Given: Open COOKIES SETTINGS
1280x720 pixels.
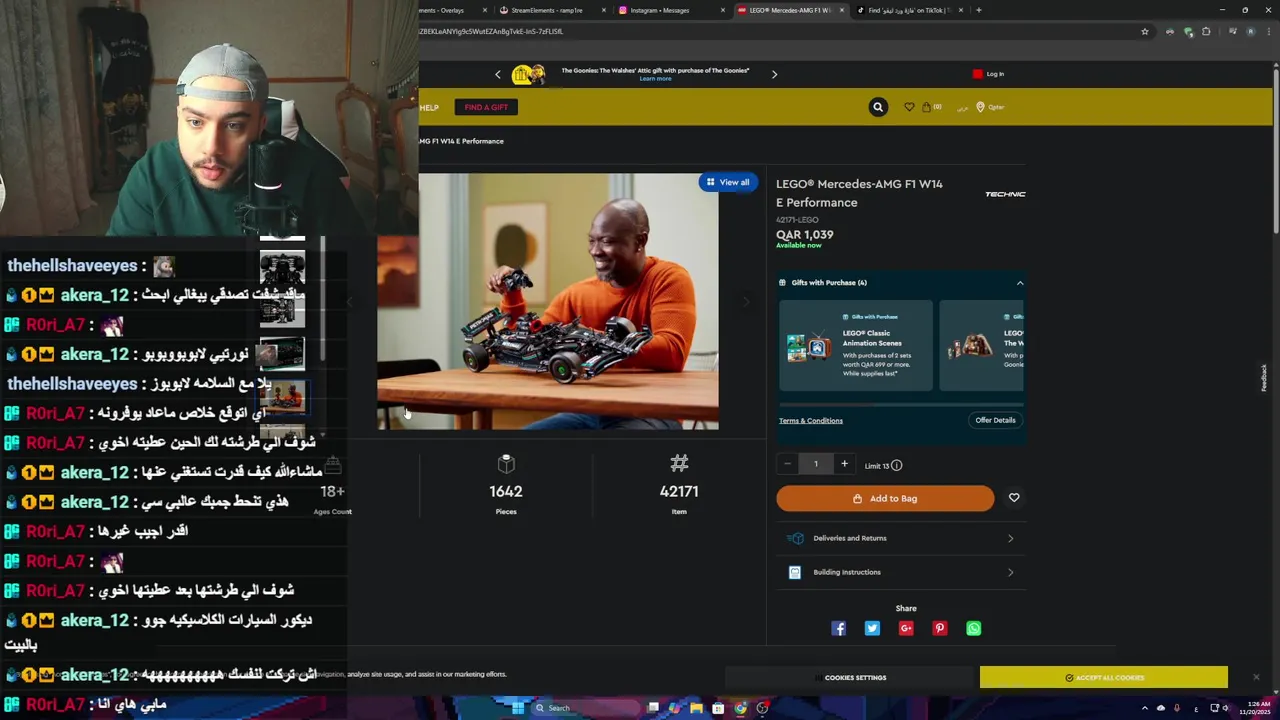Looking at the screenshot, I should point(850,677).
